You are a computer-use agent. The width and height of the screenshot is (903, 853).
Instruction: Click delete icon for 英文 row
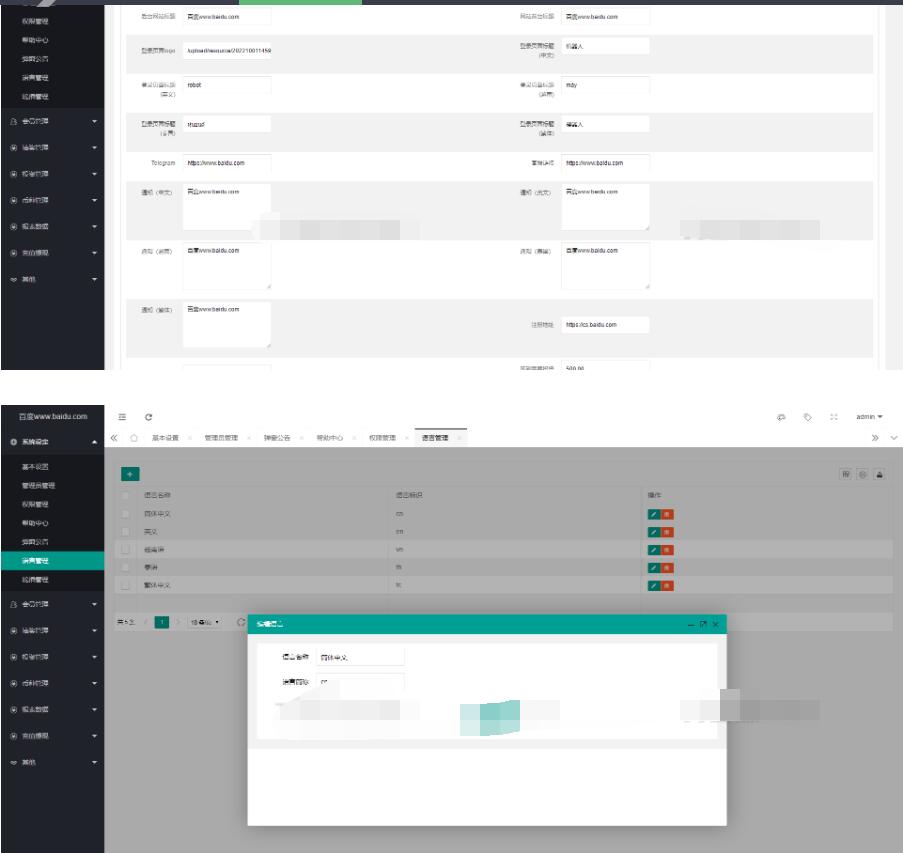(667, 531)
